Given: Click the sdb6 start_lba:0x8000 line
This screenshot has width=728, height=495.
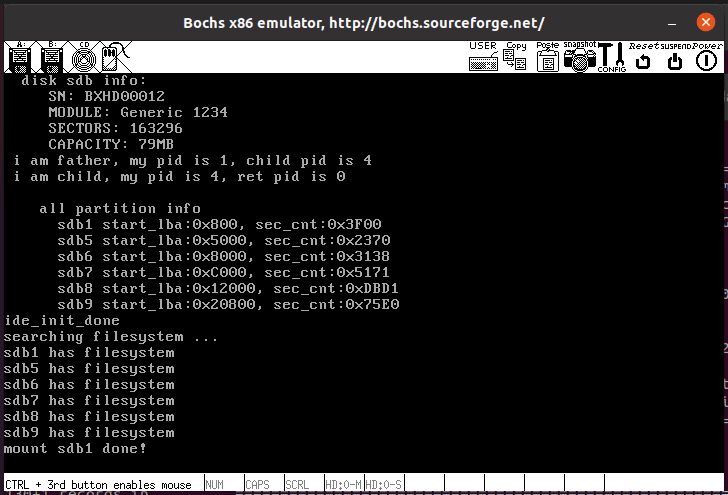Looking at the screenshot, I should point(224,256).
